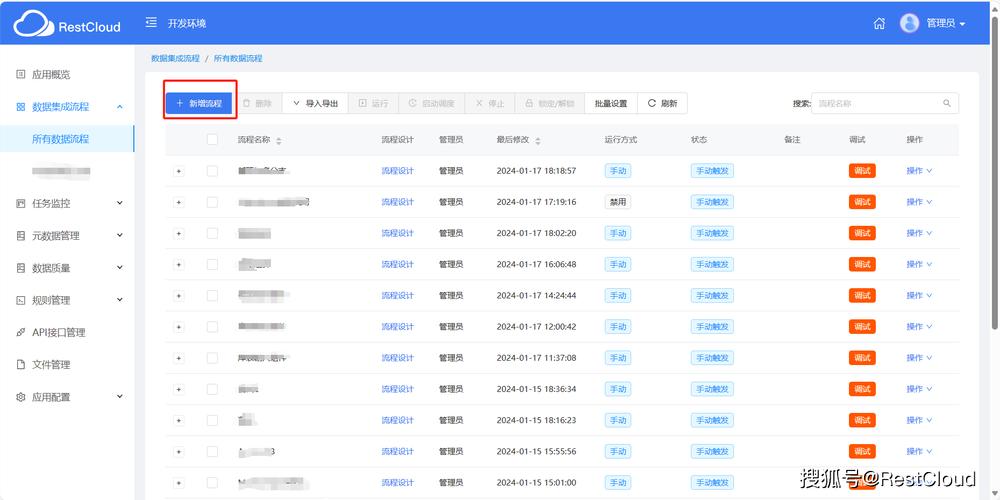Click 流程设计 link in the first row

tap(397, 171)
